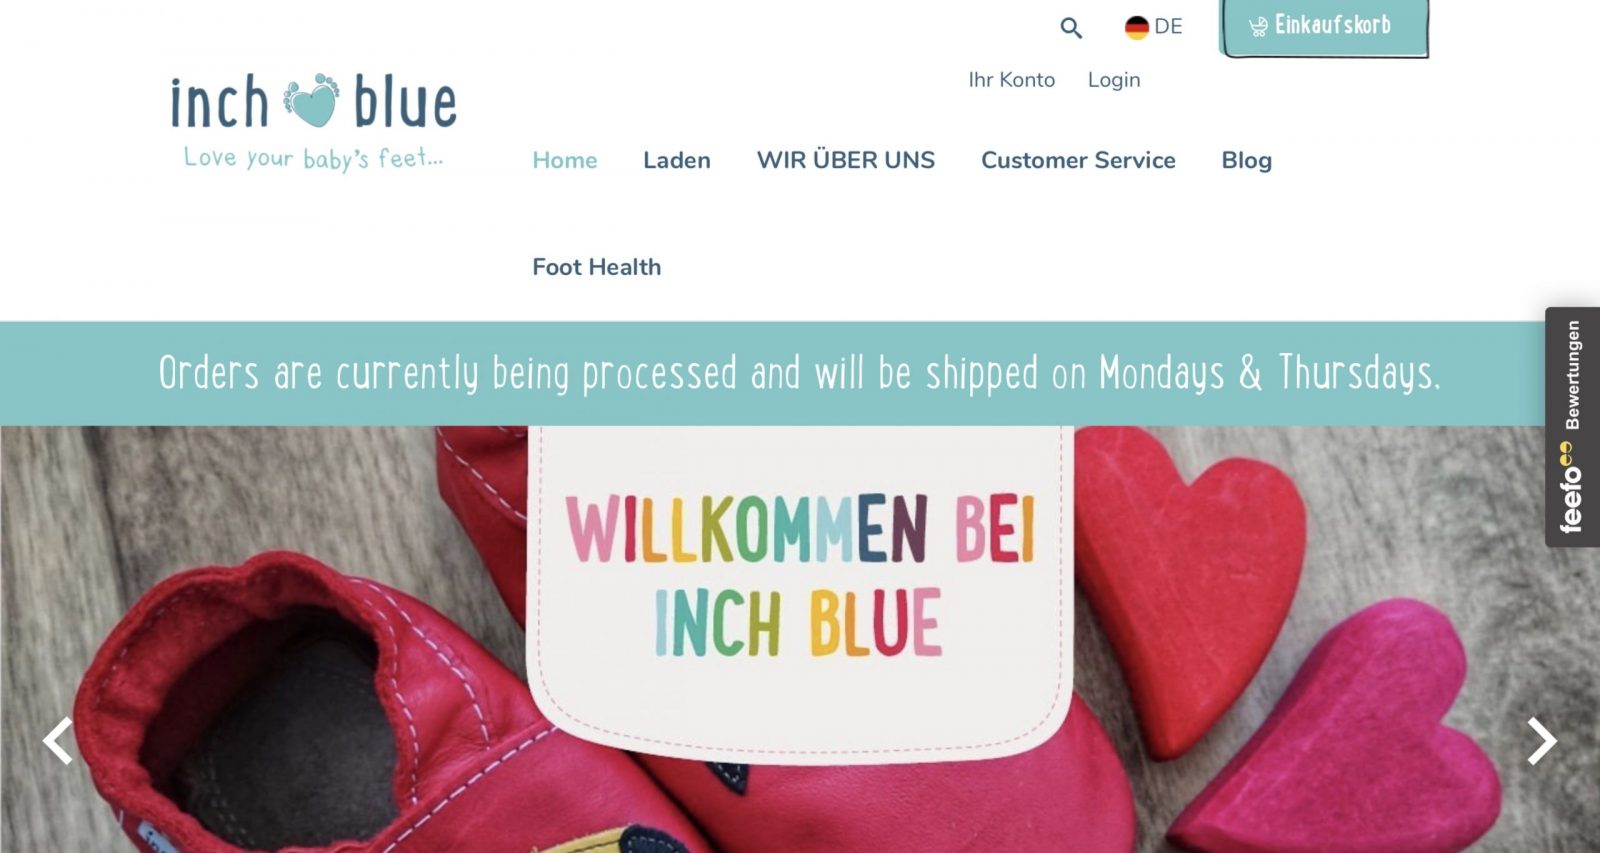Viewport: 1600px width, 853px height.
Task: Expand the Customer Service menu
Action: click(1078, 160)
